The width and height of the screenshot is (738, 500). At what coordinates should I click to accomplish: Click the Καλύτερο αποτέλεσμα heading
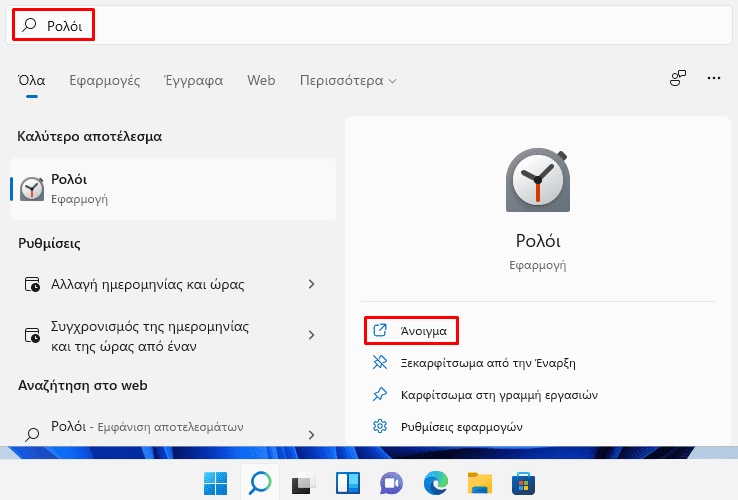90,137
